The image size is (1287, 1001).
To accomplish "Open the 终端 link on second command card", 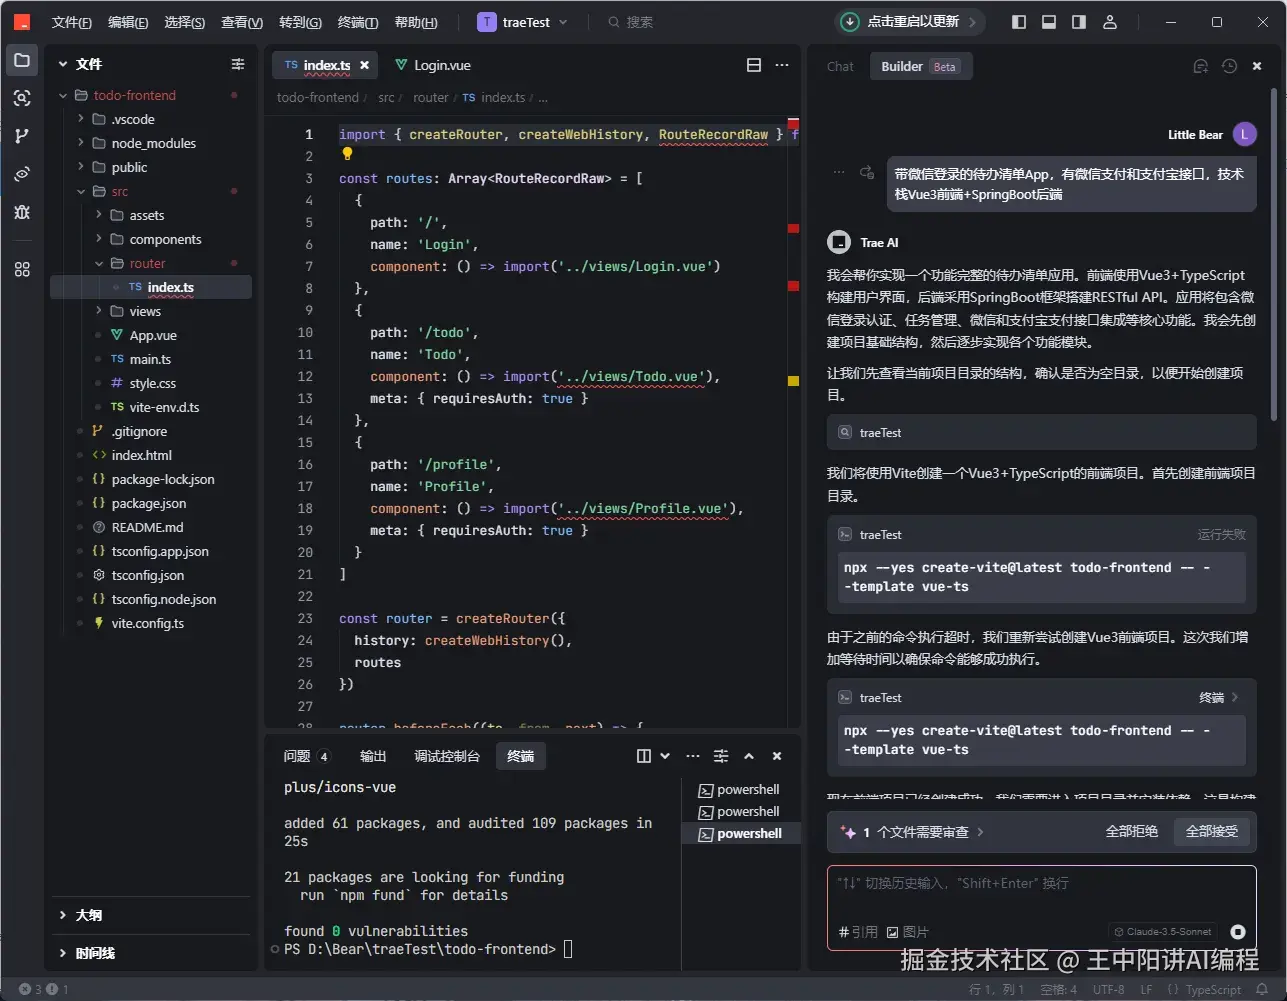I will (x=1219, y=698).
